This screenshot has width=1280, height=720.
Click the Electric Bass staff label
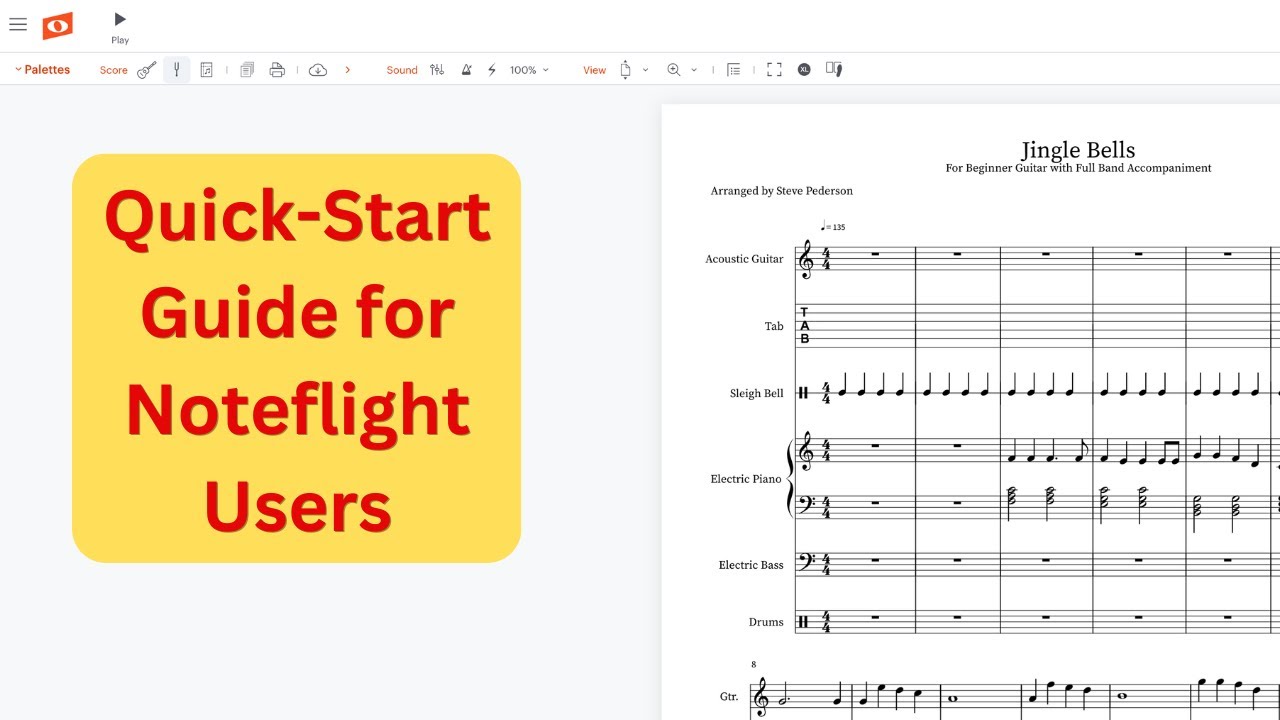pyautogui.click(x=751, y=565)
